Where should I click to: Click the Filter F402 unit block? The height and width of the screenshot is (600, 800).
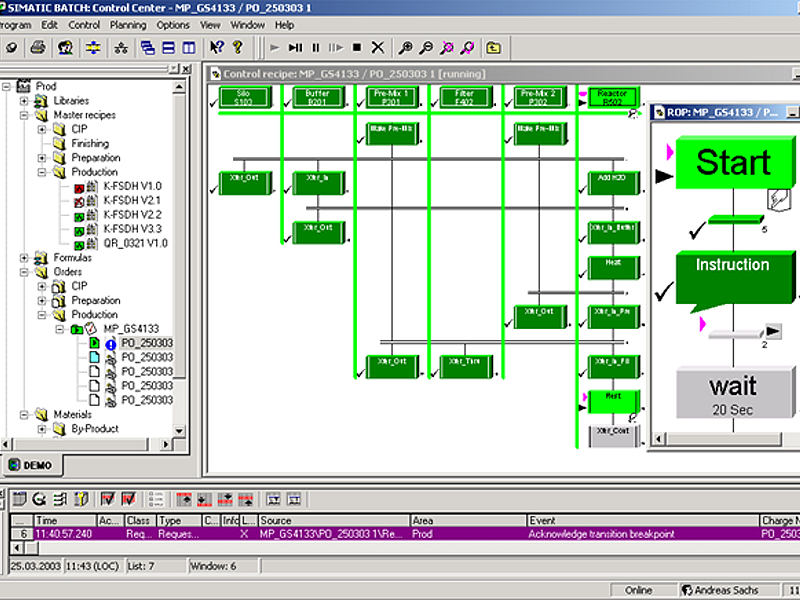point(465,97)
